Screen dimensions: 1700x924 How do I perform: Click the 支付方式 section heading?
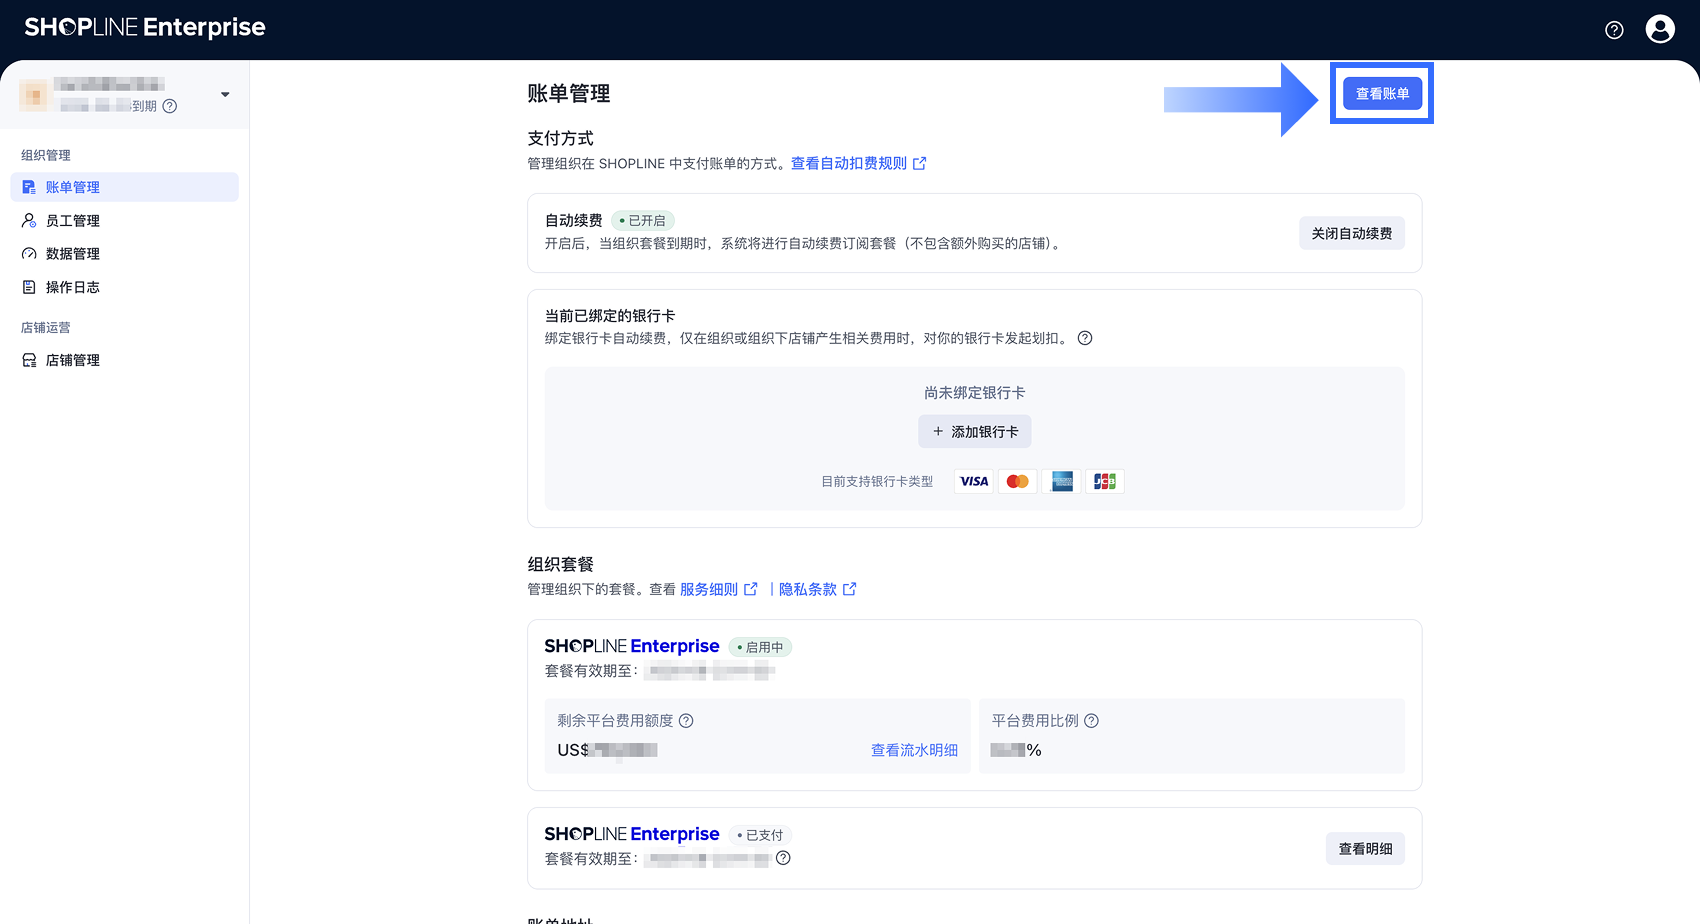pyautogui.click(x=561, y=138)
